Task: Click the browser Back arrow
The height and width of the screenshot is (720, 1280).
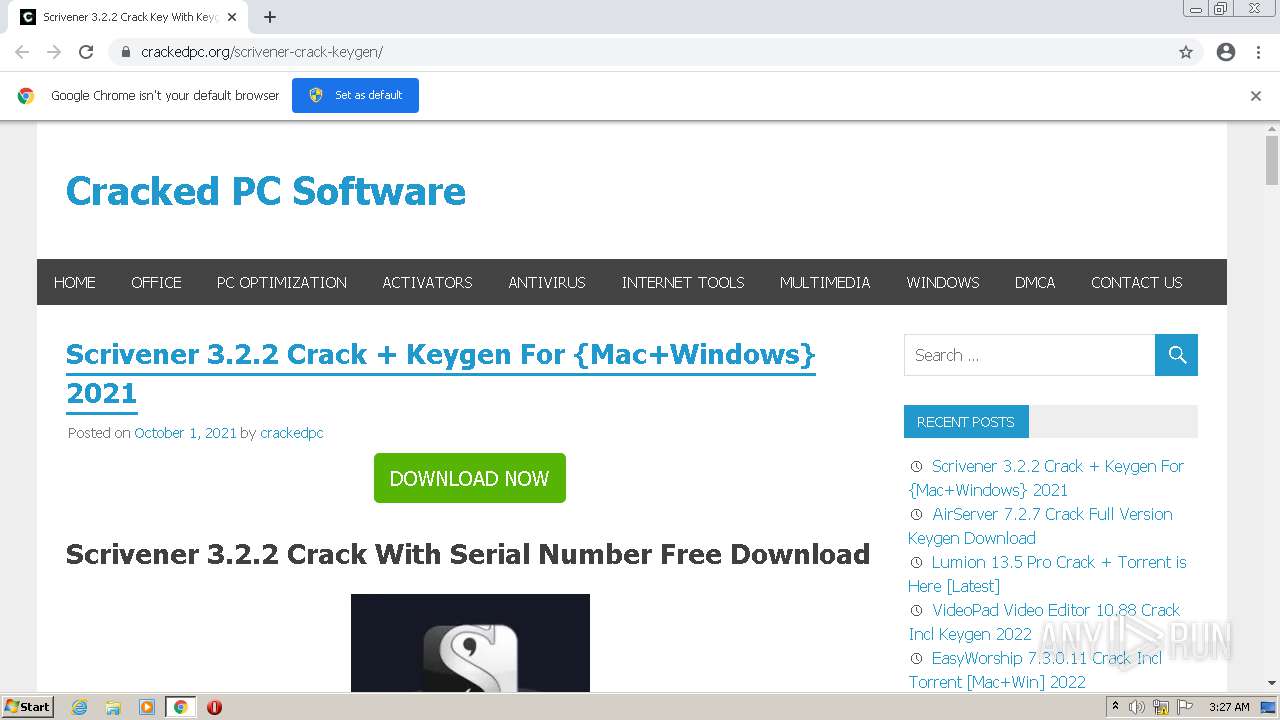Action: pos(22,52)
